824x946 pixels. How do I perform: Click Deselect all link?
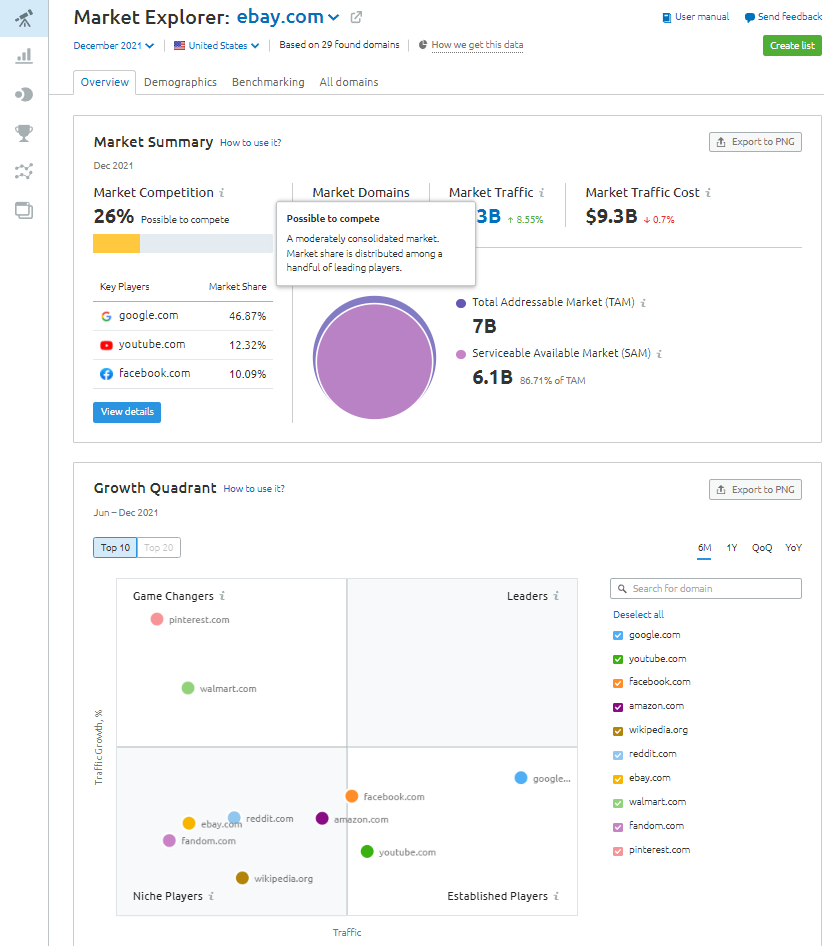point(638,615)
